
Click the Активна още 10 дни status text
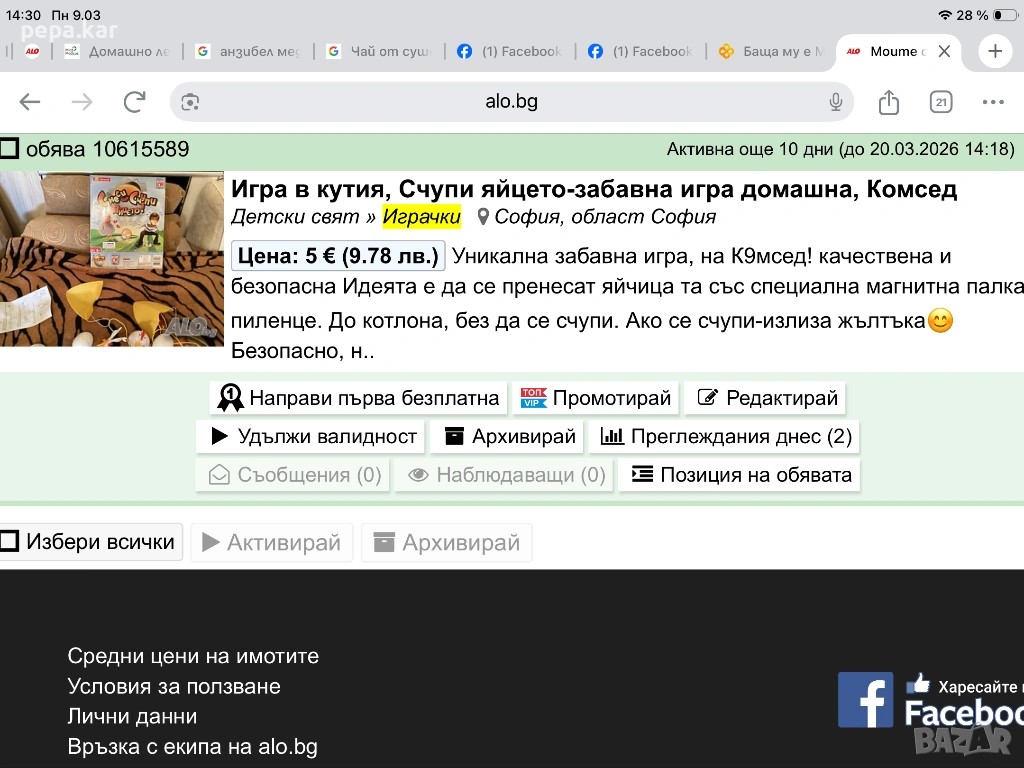(x=840, y=149)
